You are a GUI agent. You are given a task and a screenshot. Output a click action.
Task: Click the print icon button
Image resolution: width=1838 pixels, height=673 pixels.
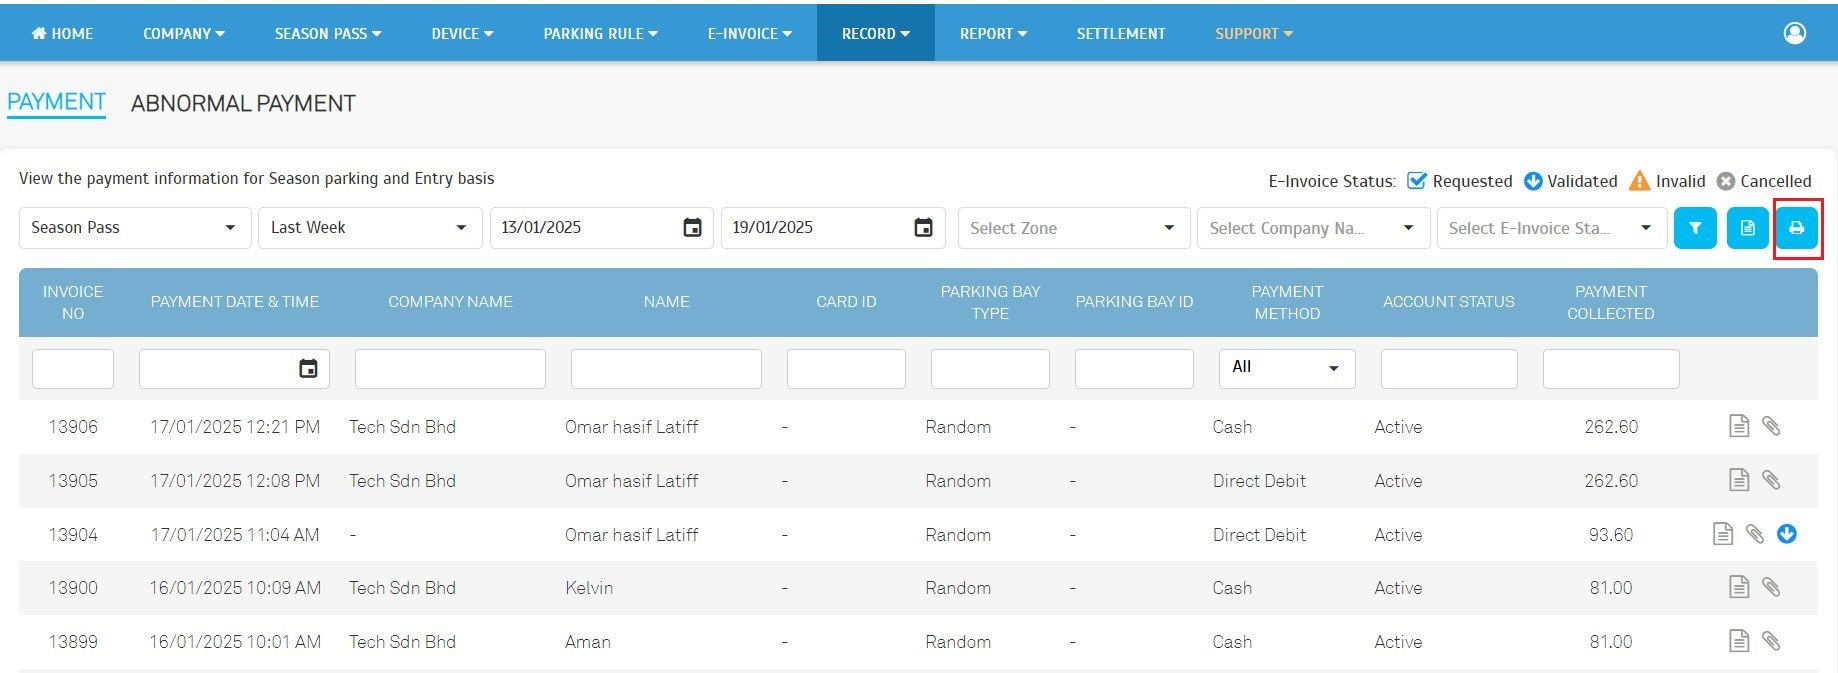(x=1796, y=228)
